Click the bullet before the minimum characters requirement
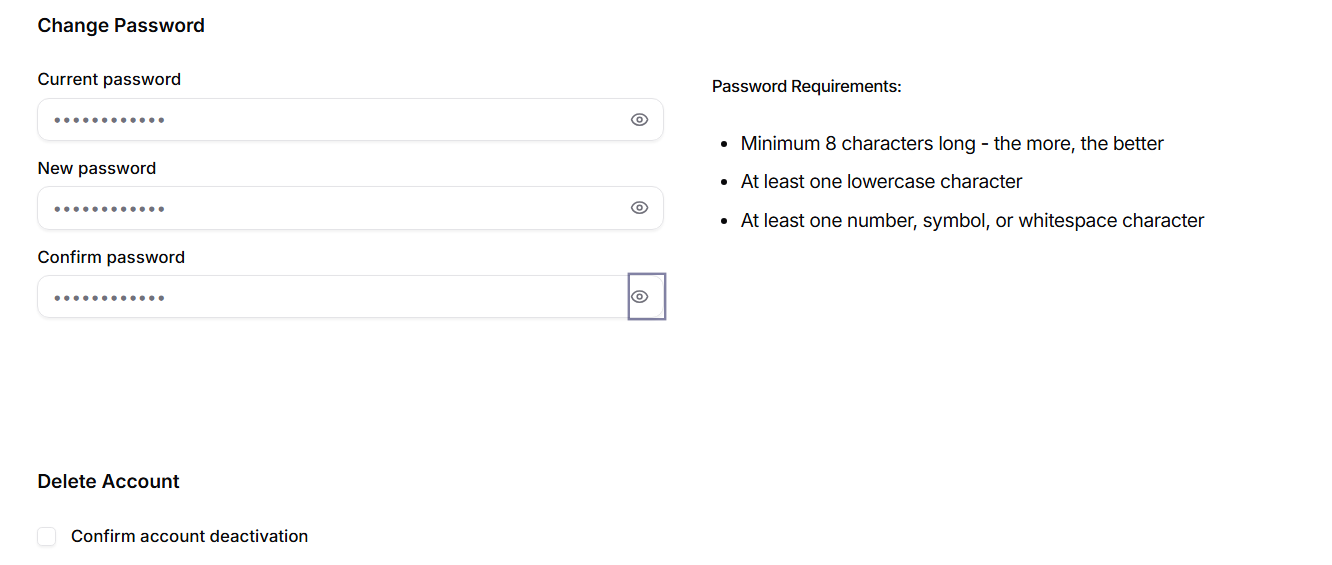Screen dimensions: 1332x565 [x=723, y=145]
